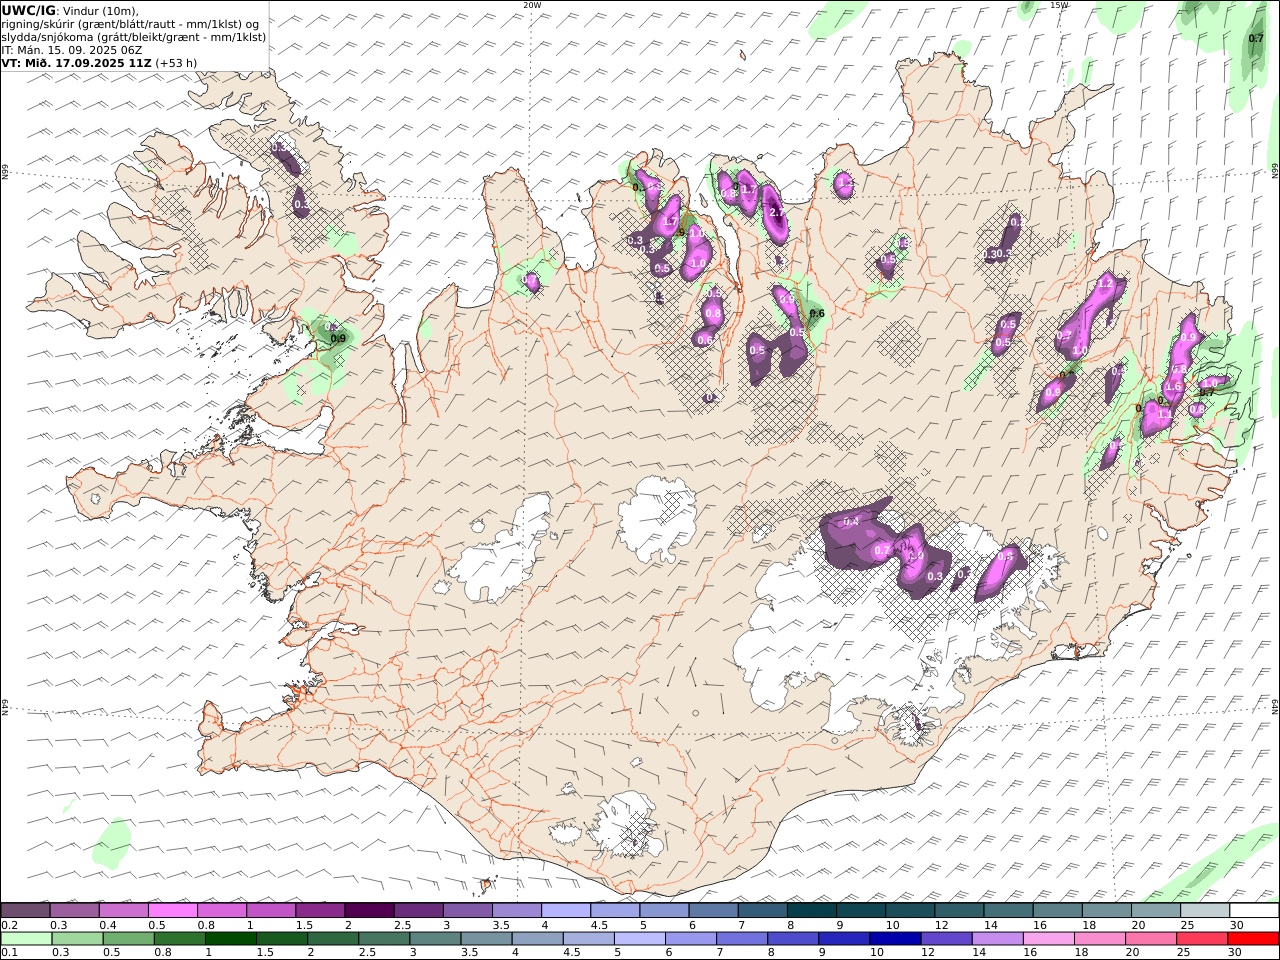Choose the bottom-row swatch between 20 and 25

coord(1149,938)
